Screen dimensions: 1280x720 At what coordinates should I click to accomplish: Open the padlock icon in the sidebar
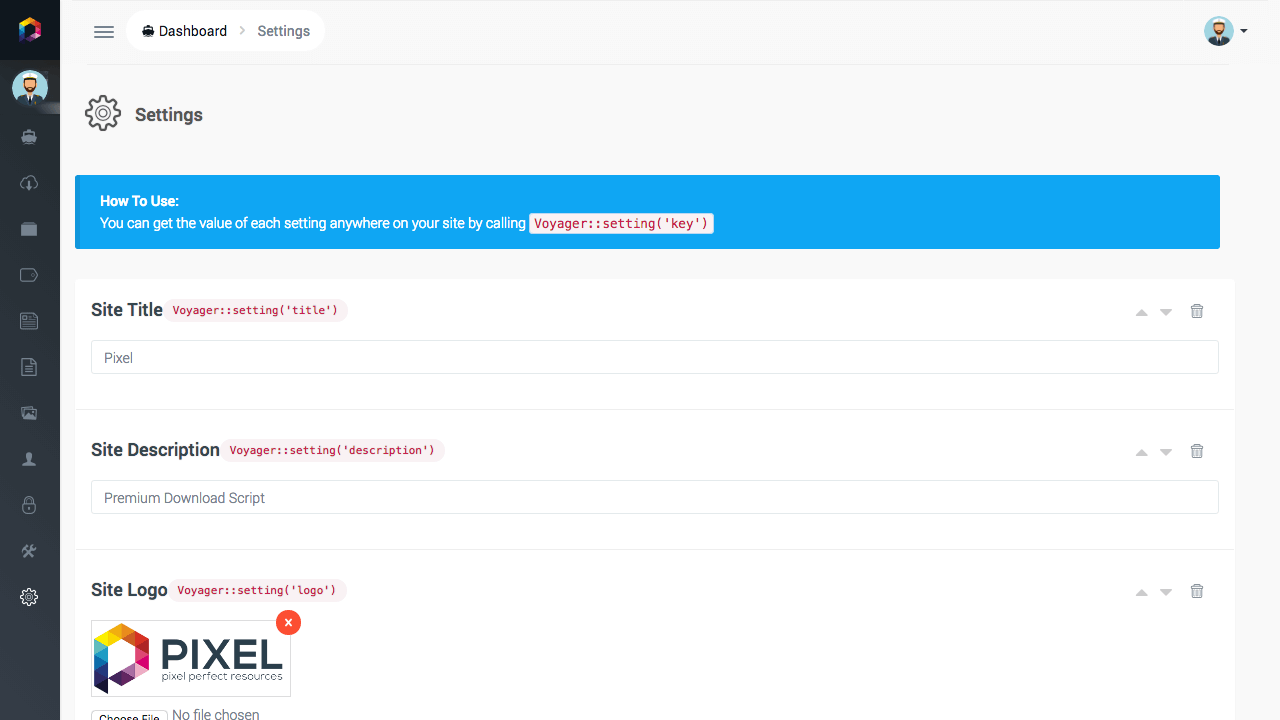29,505
